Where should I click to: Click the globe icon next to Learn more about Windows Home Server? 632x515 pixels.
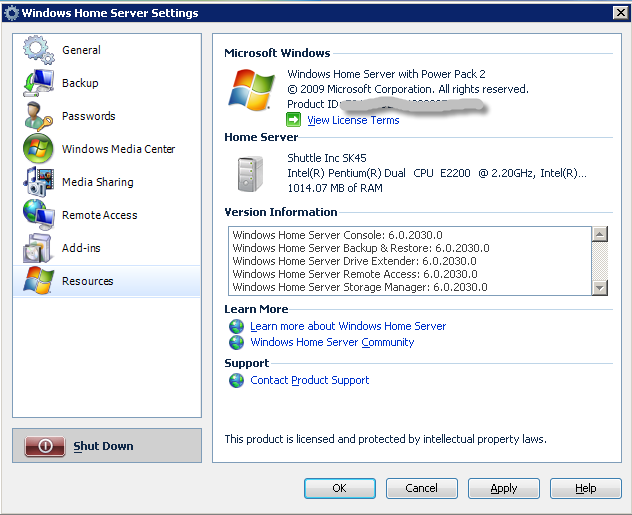(237, 326)
